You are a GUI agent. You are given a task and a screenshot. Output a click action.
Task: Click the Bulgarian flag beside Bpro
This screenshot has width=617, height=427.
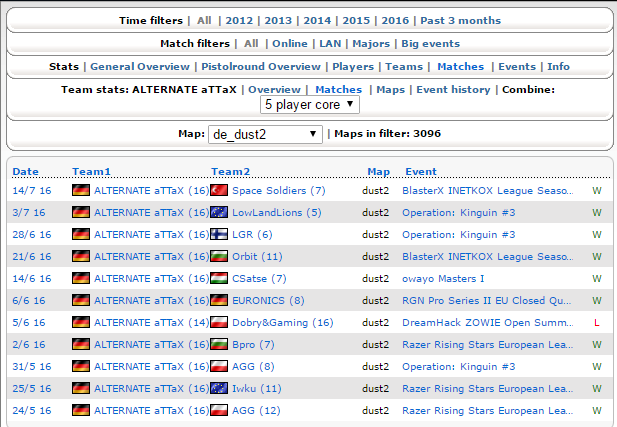click(219, 345)
